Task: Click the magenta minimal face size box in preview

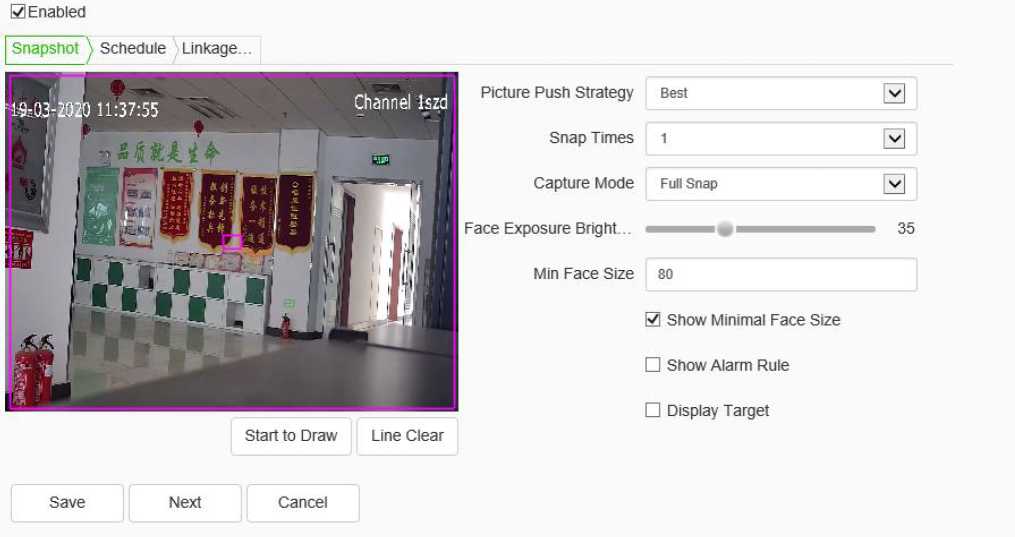Action: 232,242
